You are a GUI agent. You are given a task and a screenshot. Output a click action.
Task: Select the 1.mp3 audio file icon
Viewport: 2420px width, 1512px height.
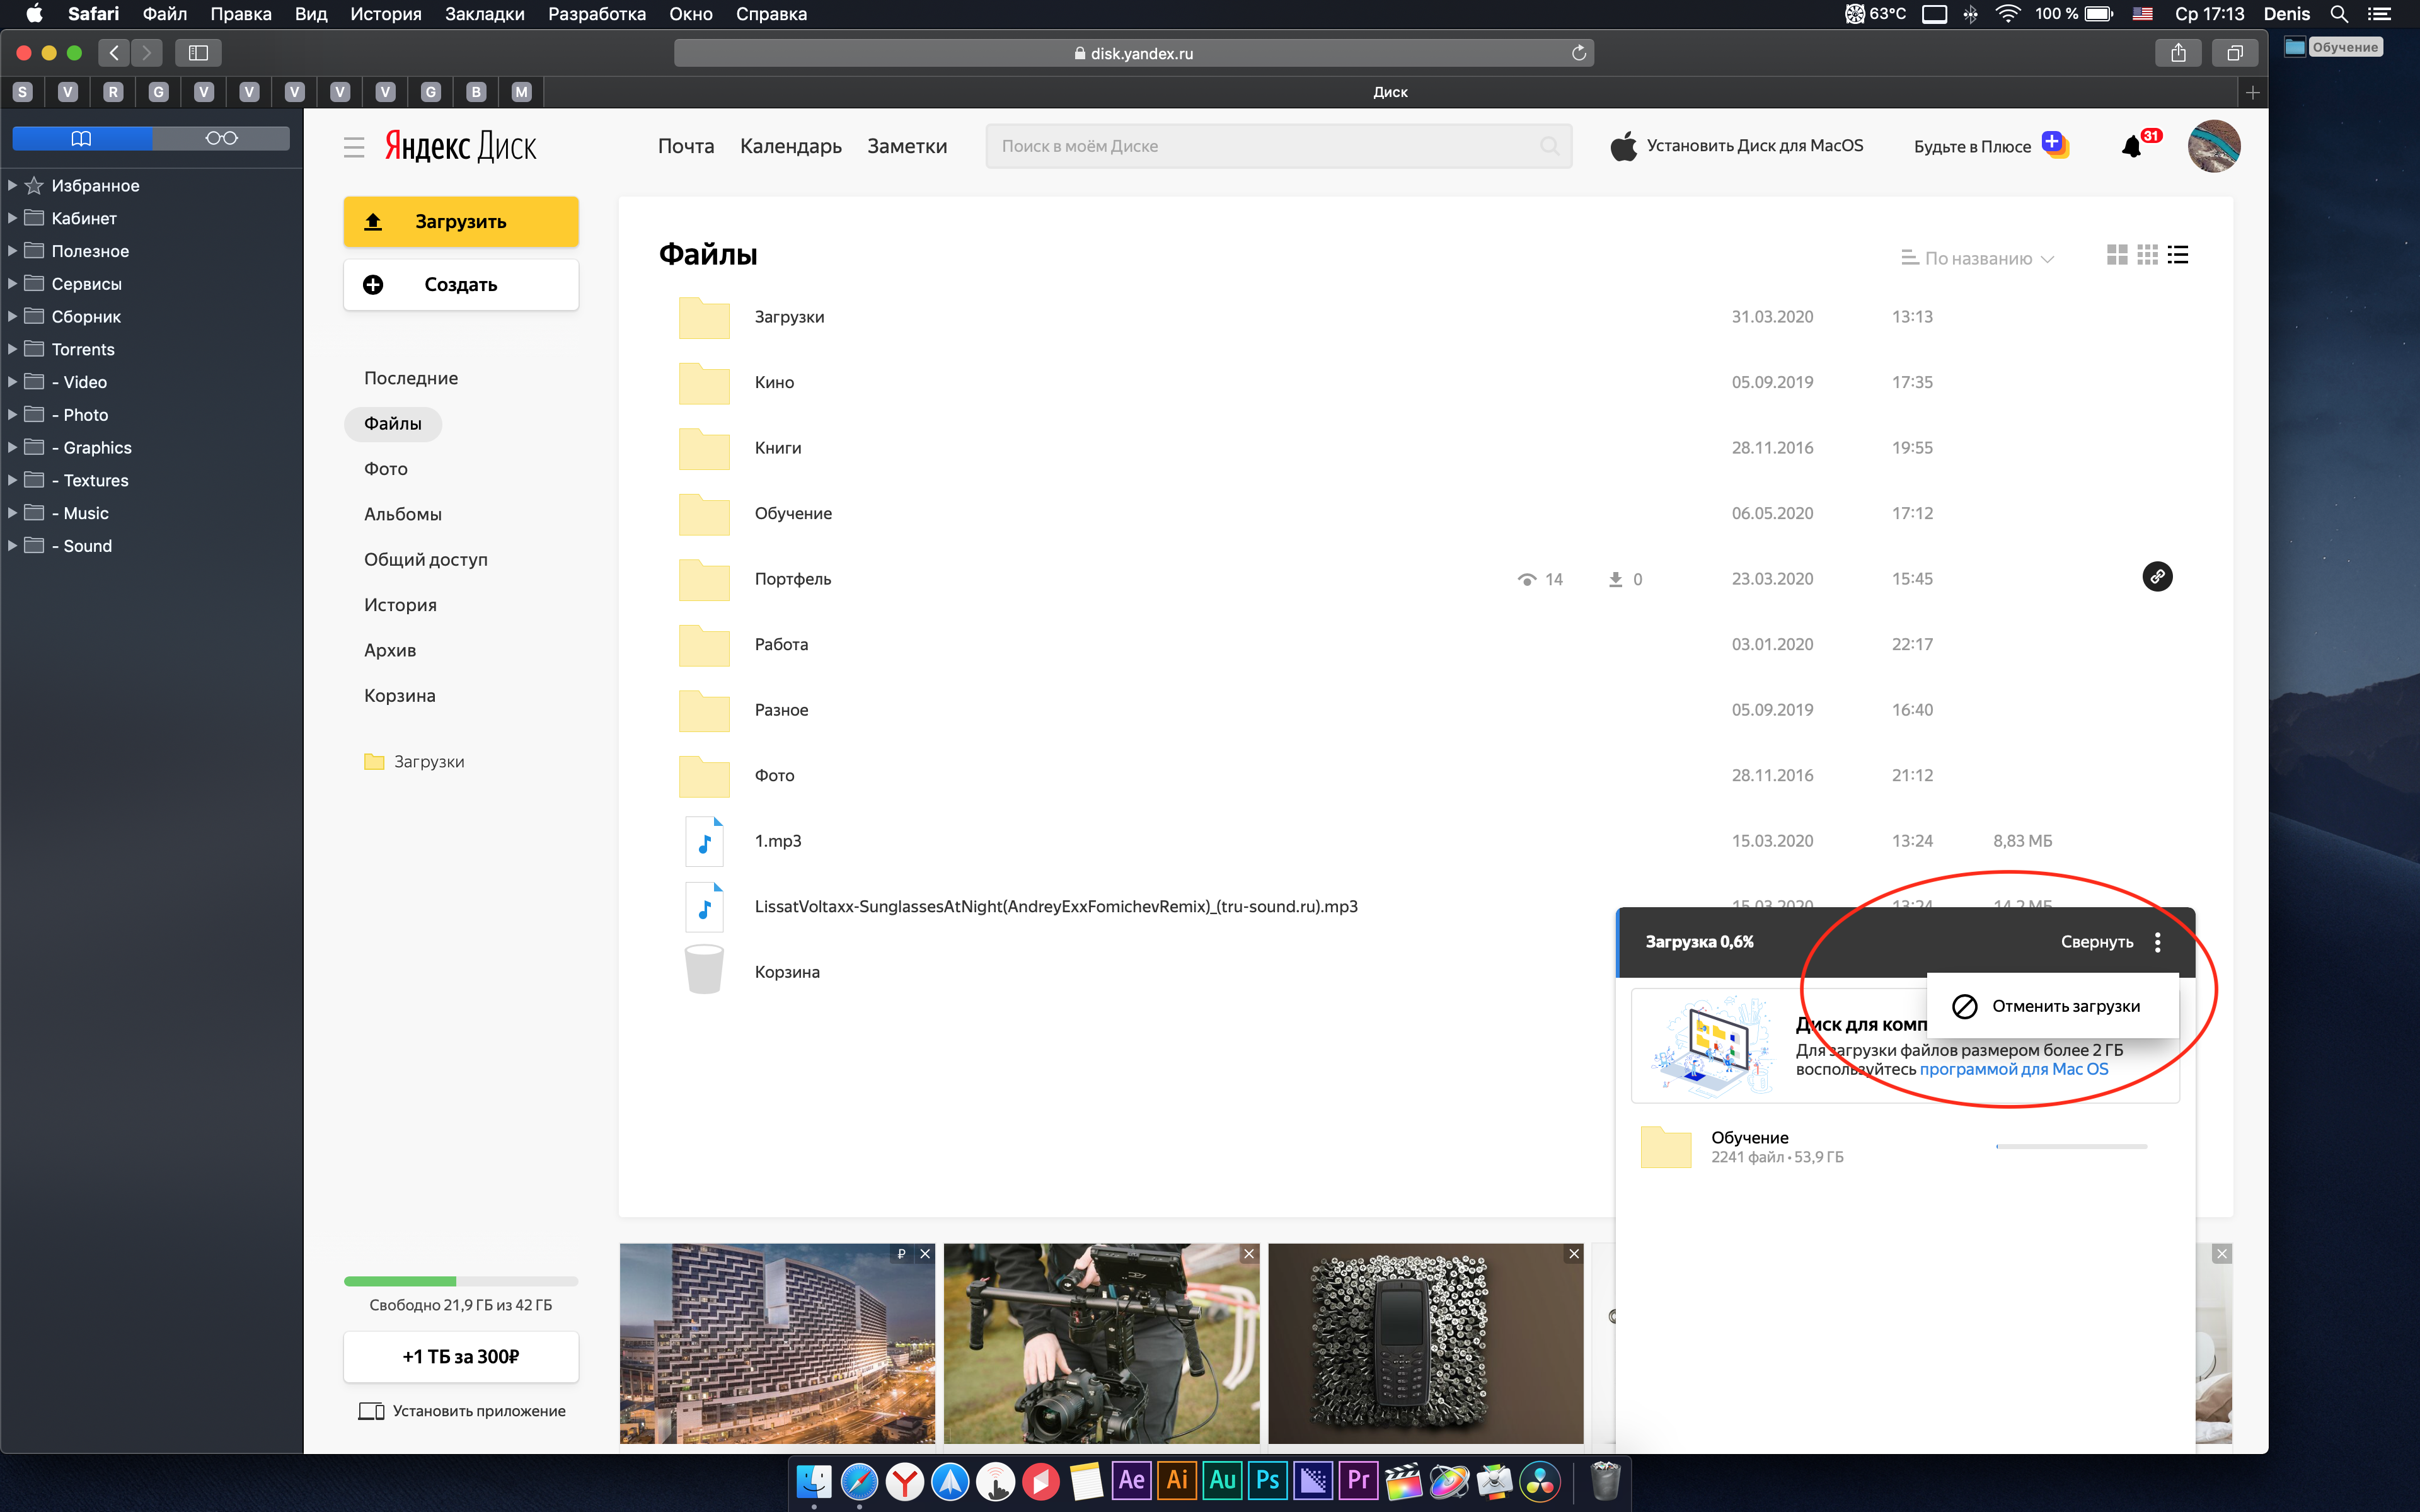(x=704, y=841)
